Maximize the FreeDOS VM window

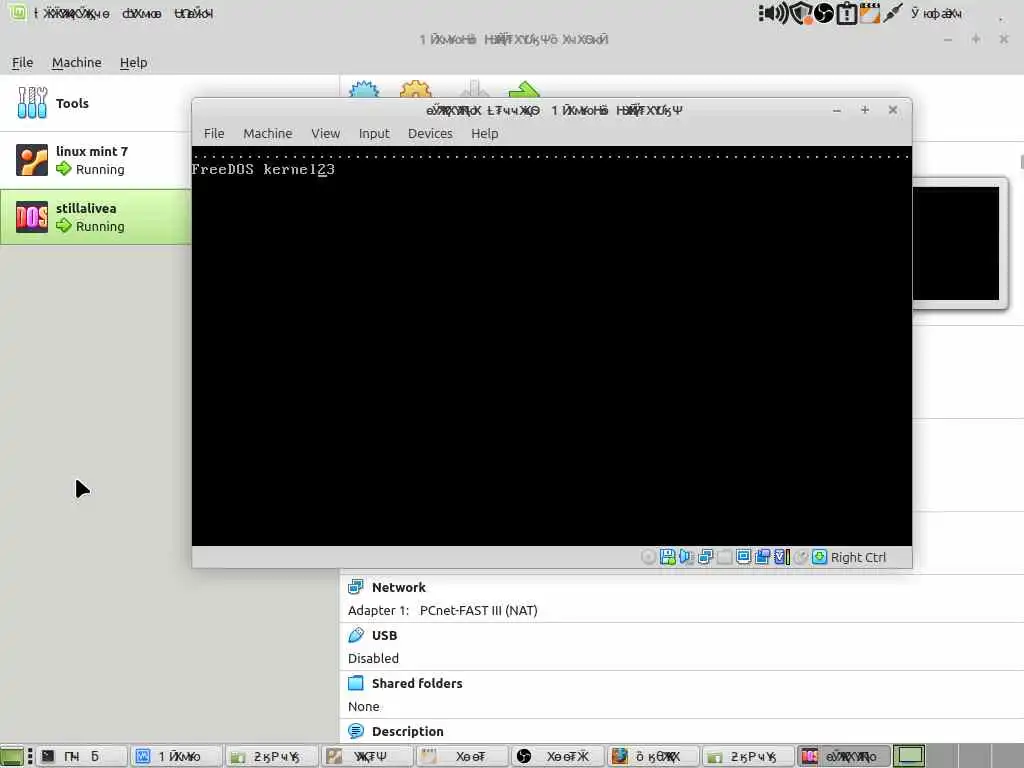click(865, 110)
